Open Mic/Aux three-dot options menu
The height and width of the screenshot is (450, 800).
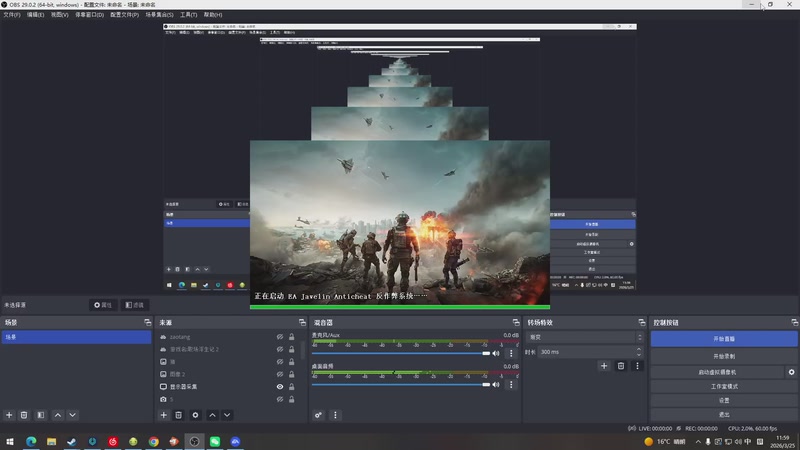click(x=511, y=353)
